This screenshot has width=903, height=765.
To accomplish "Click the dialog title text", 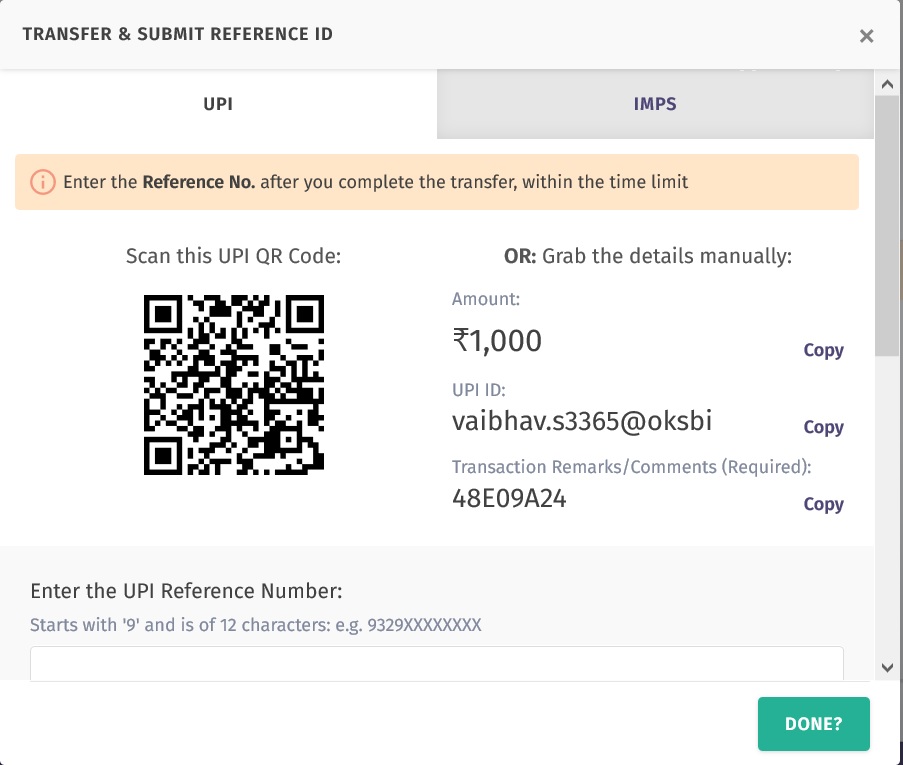I will pyautogui.click(x=178, y=34).
